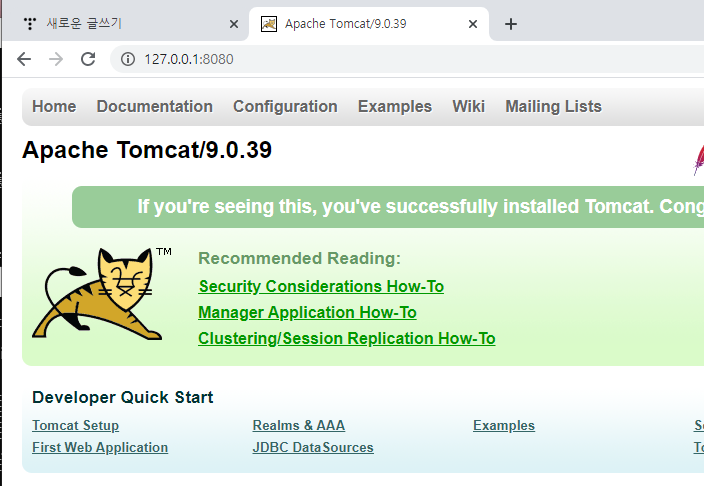Click the Developer Quick Start heading

pos(123,398)
